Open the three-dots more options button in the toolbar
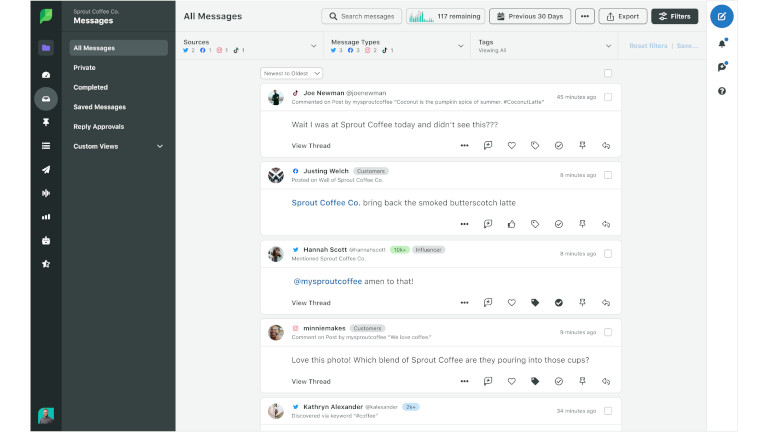 [585, 16]
